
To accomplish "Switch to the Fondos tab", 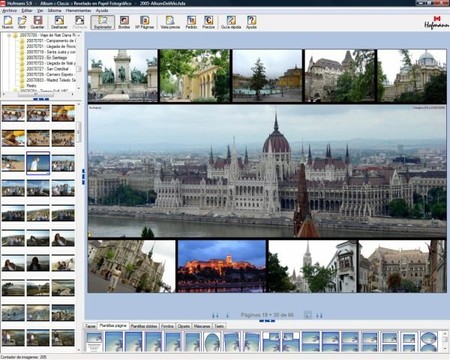I will (x=167, y=326).
